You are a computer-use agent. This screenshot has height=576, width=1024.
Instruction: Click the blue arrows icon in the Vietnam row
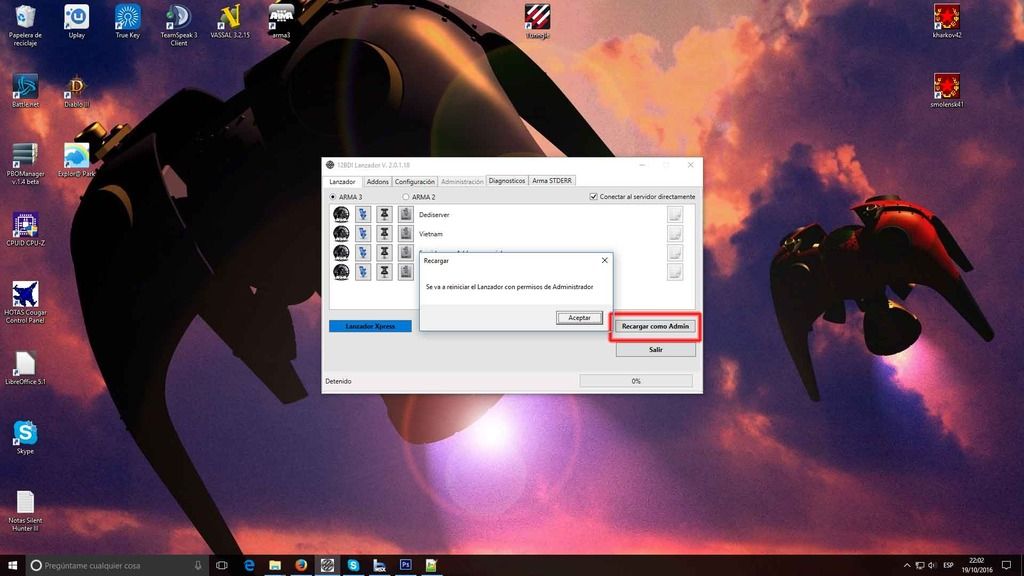tap(363, 233)
